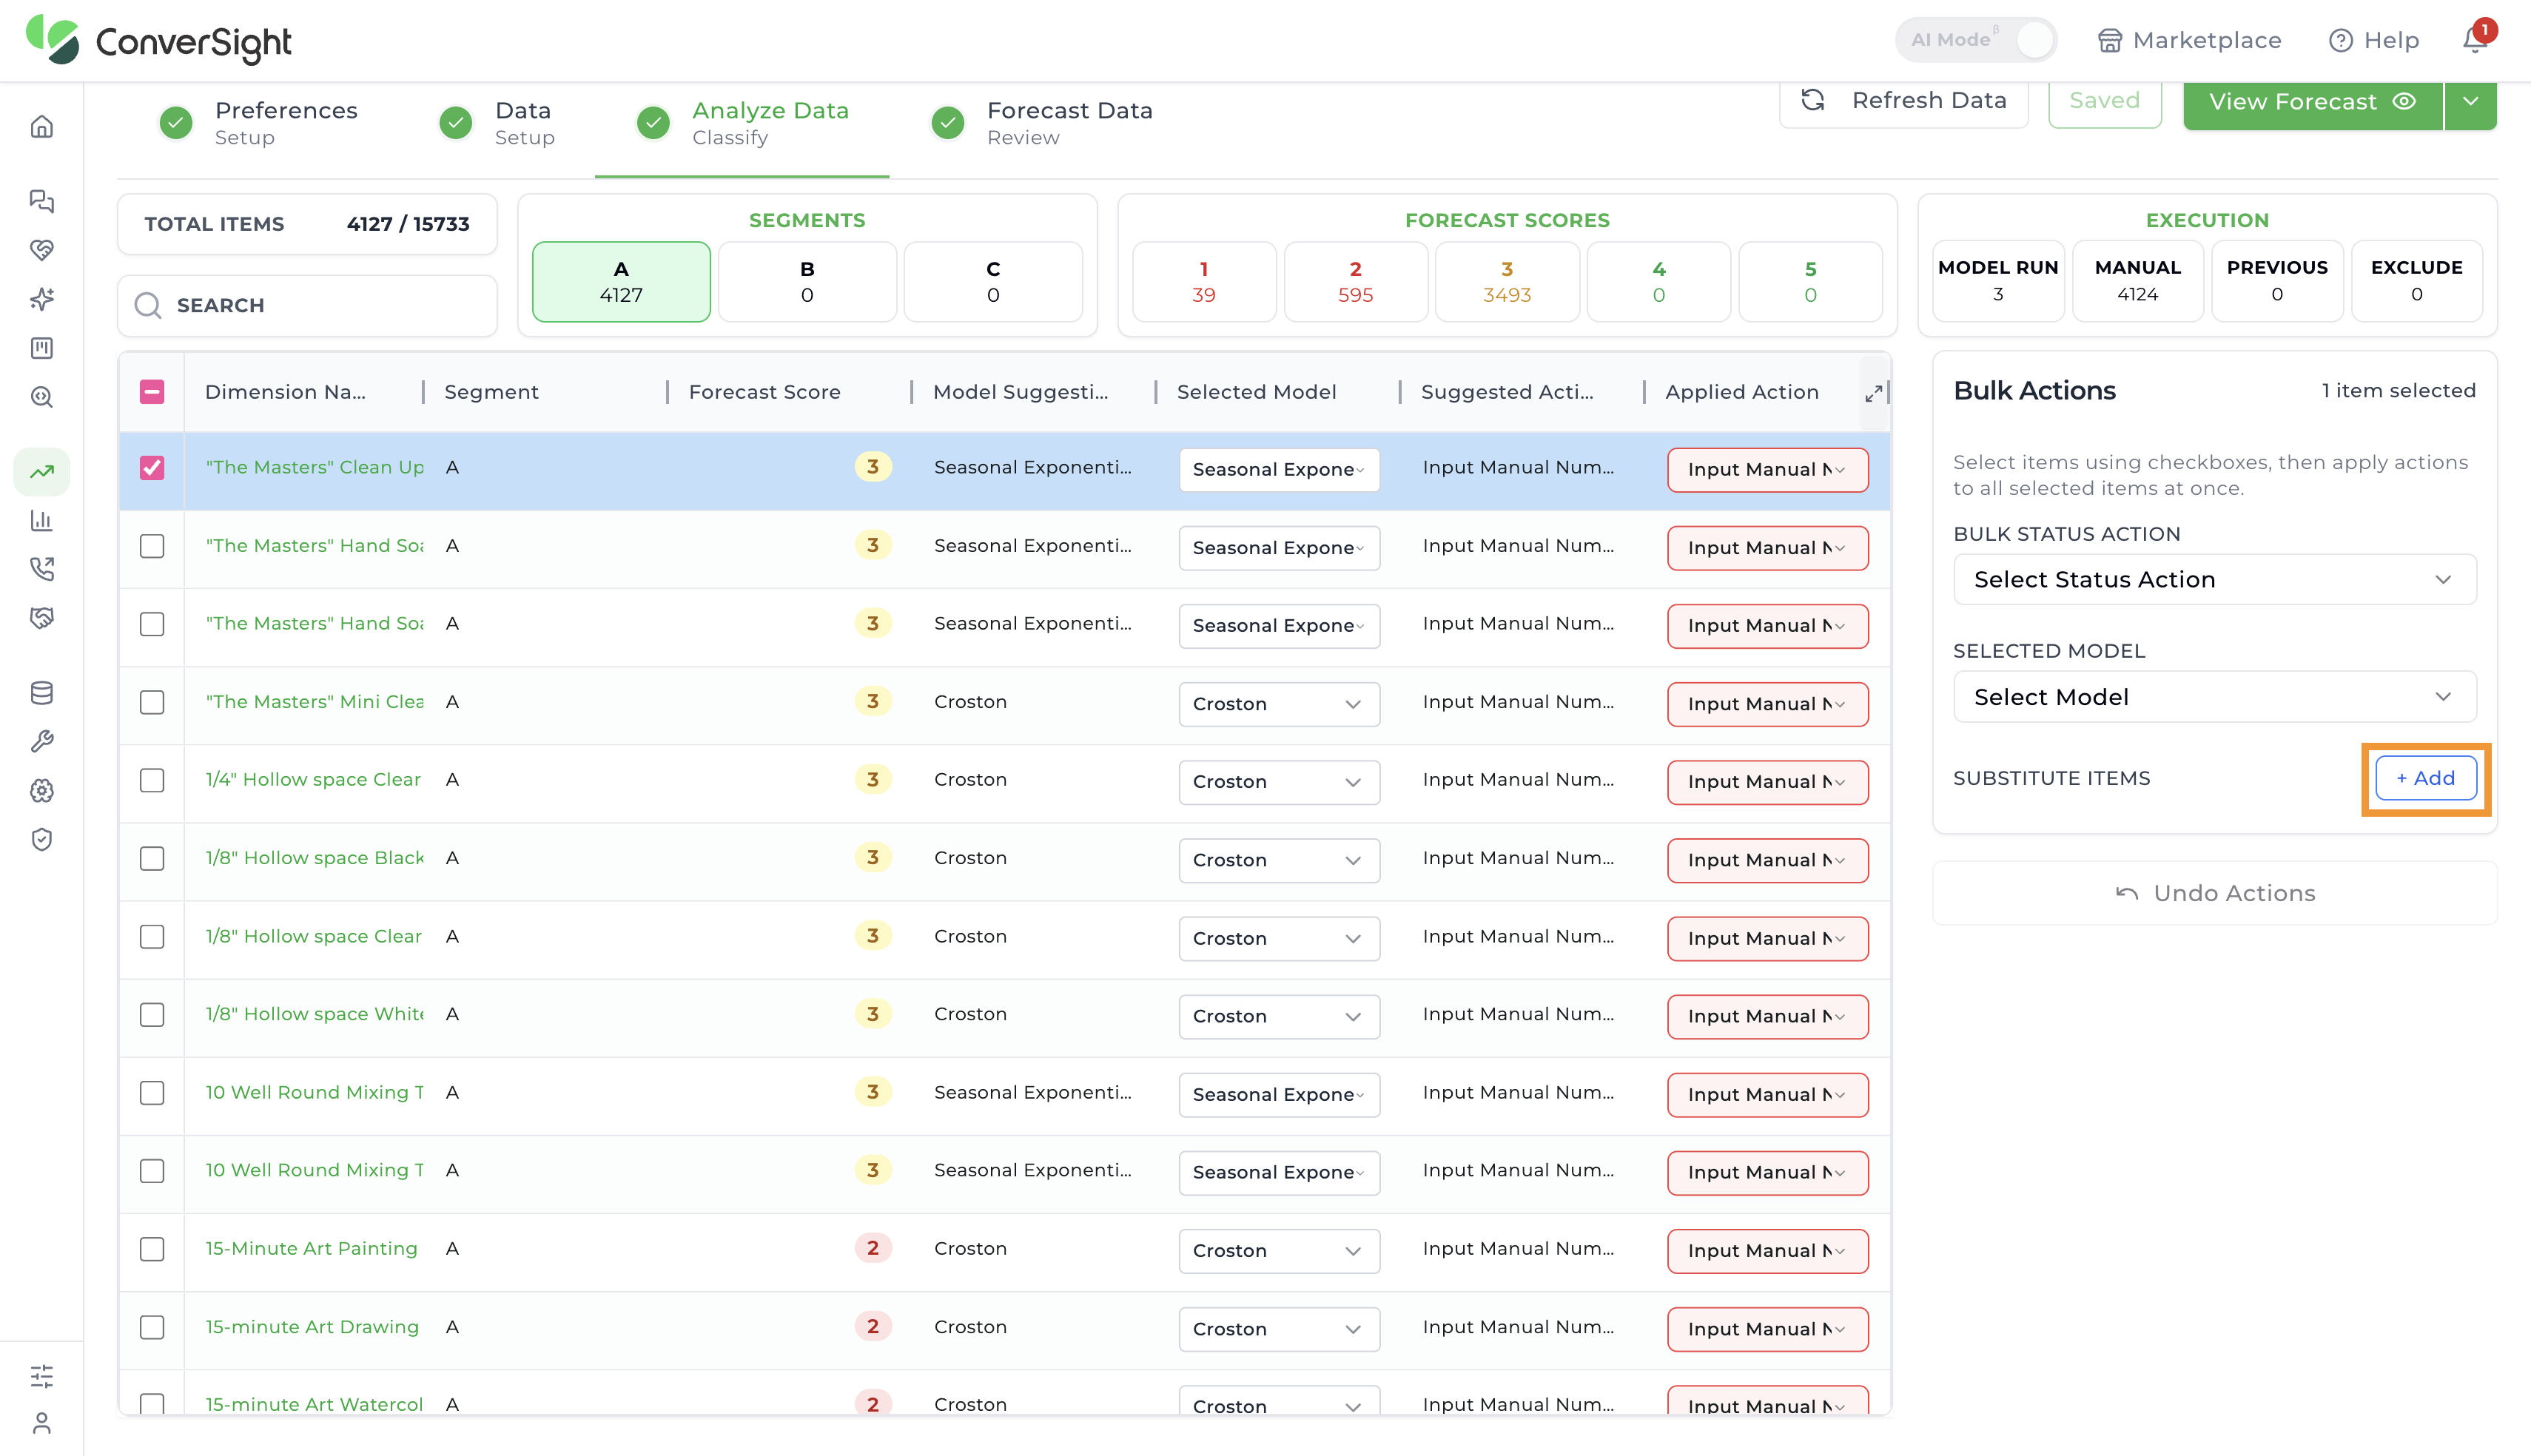
Task: Check the "The Masters" Mini Clea row checkbox
Action: pos(152,702)
